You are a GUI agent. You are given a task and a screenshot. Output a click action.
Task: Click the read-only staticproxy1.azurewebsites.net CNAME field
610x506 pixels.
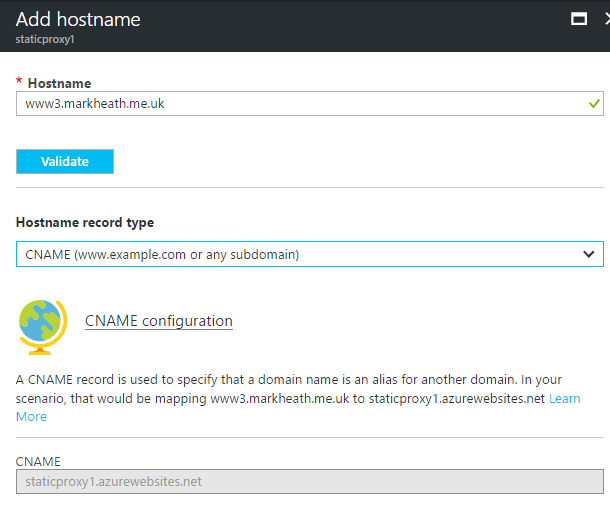pyautogui.click(x=310, y=481)
